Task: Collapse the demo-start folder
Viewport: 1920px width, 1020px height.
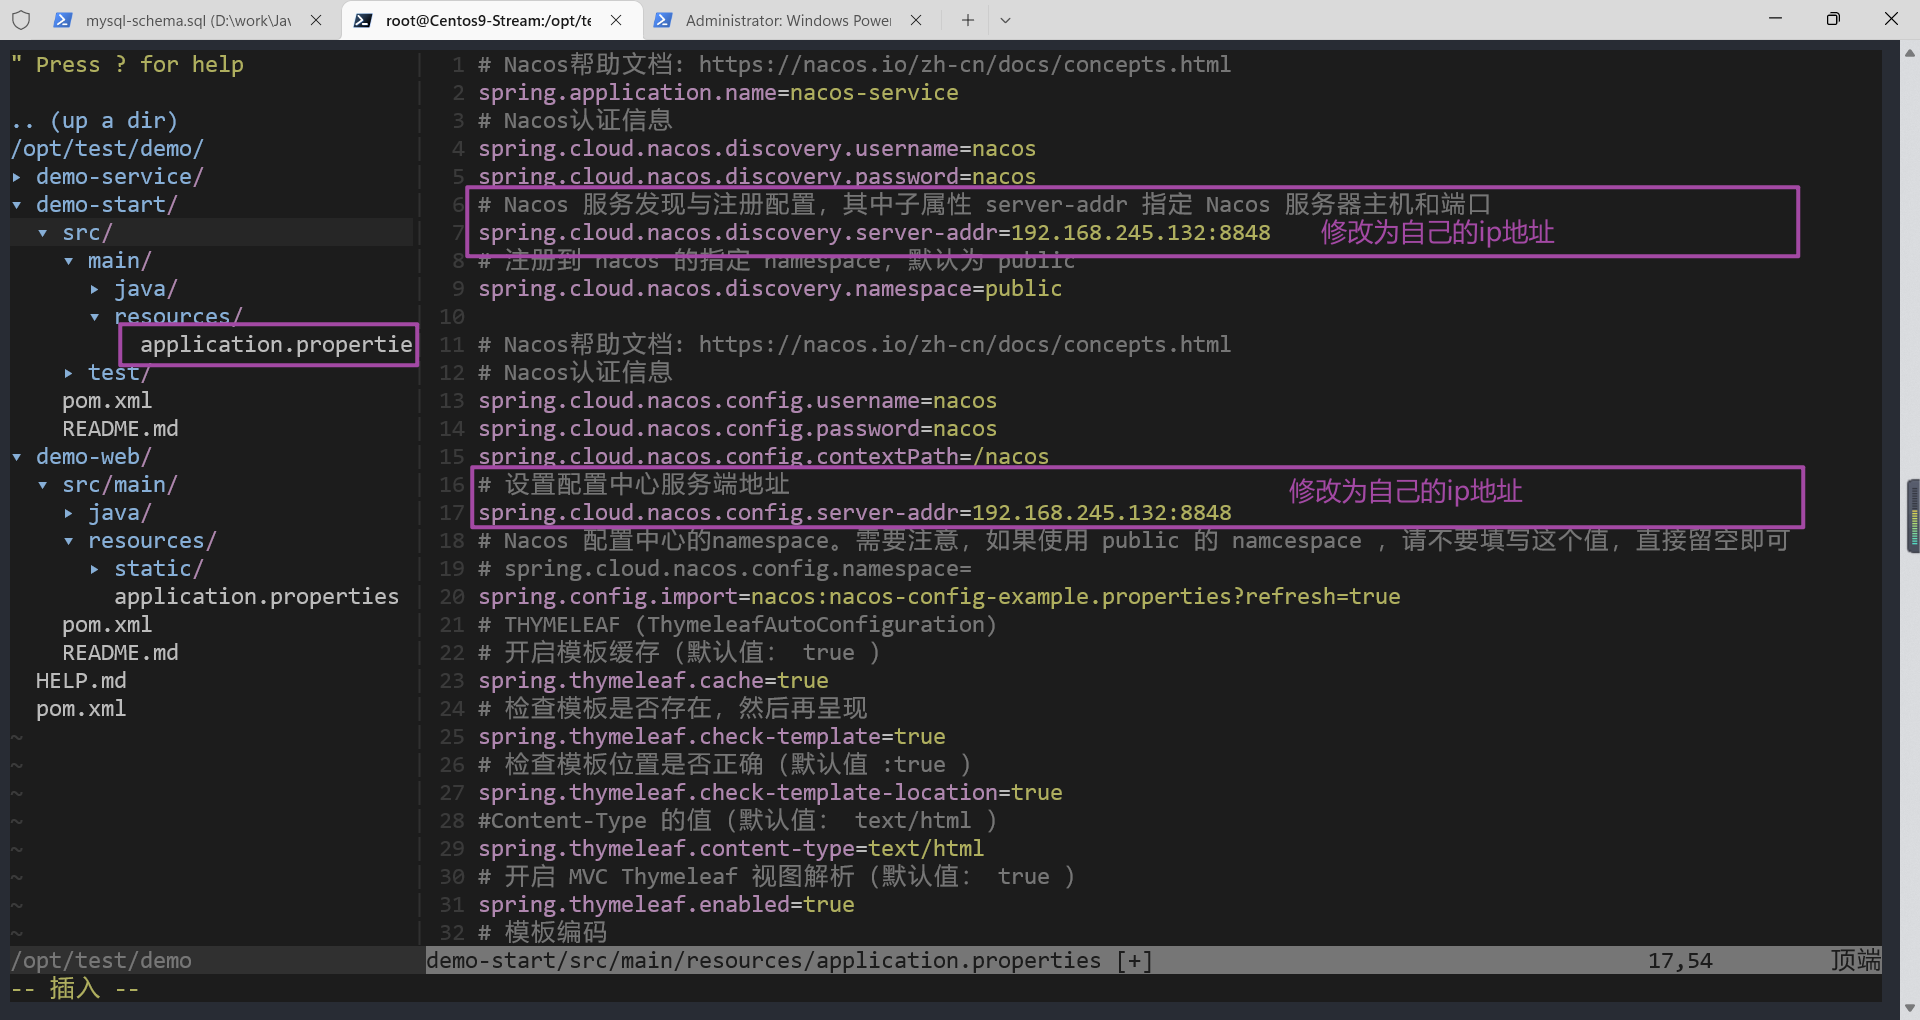Action: 106,205
